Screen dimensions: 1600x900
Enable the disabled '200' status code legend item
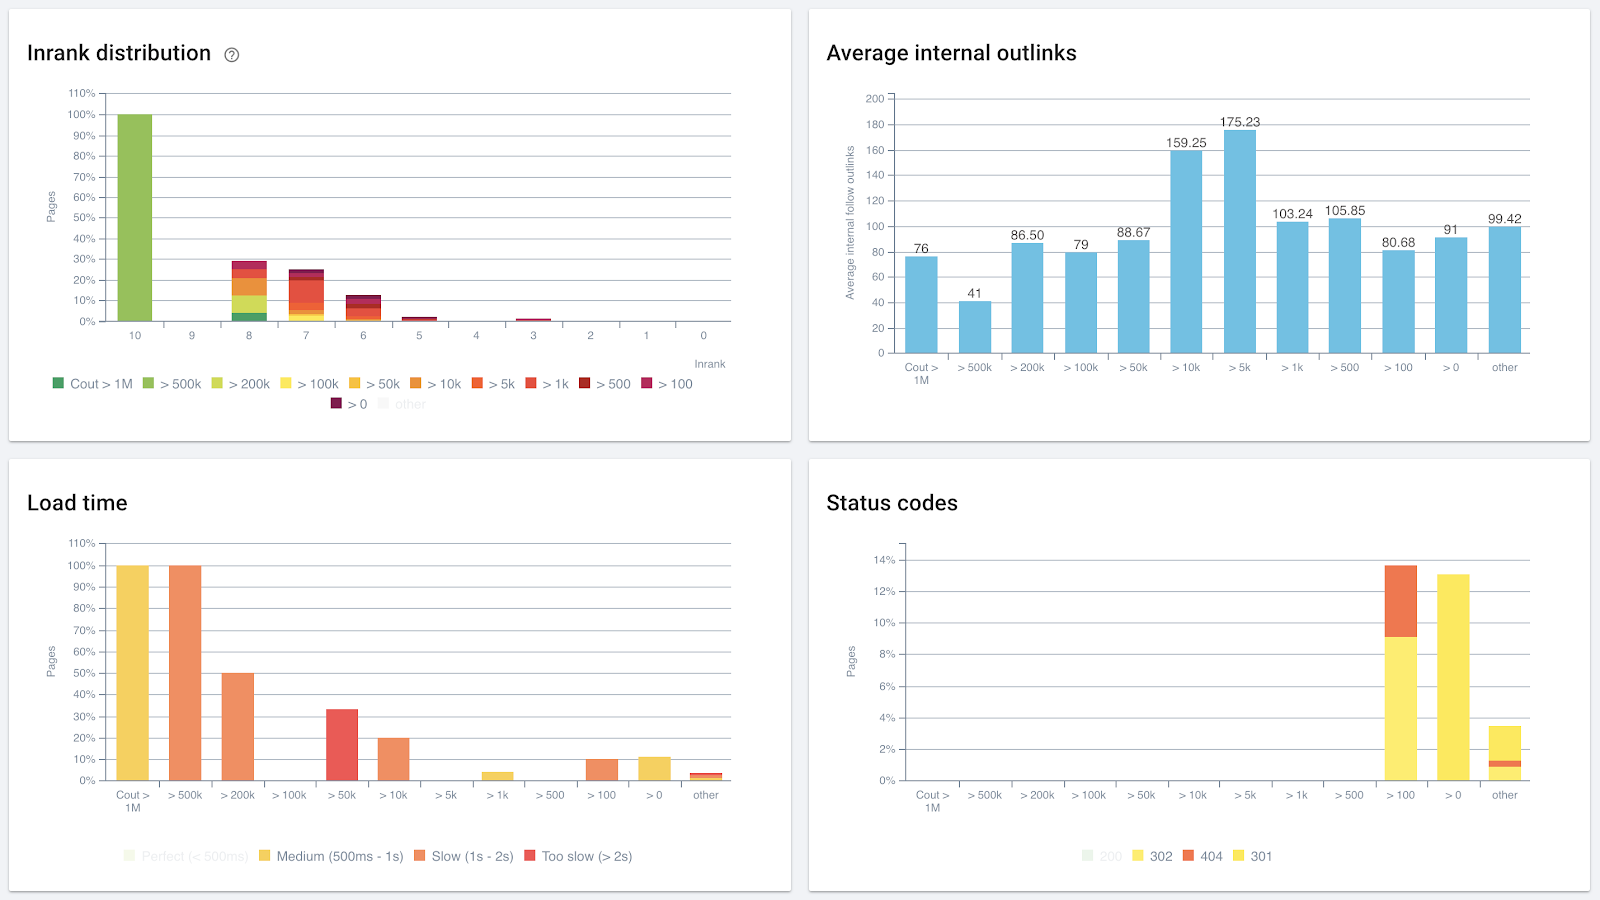[1102, 857]
